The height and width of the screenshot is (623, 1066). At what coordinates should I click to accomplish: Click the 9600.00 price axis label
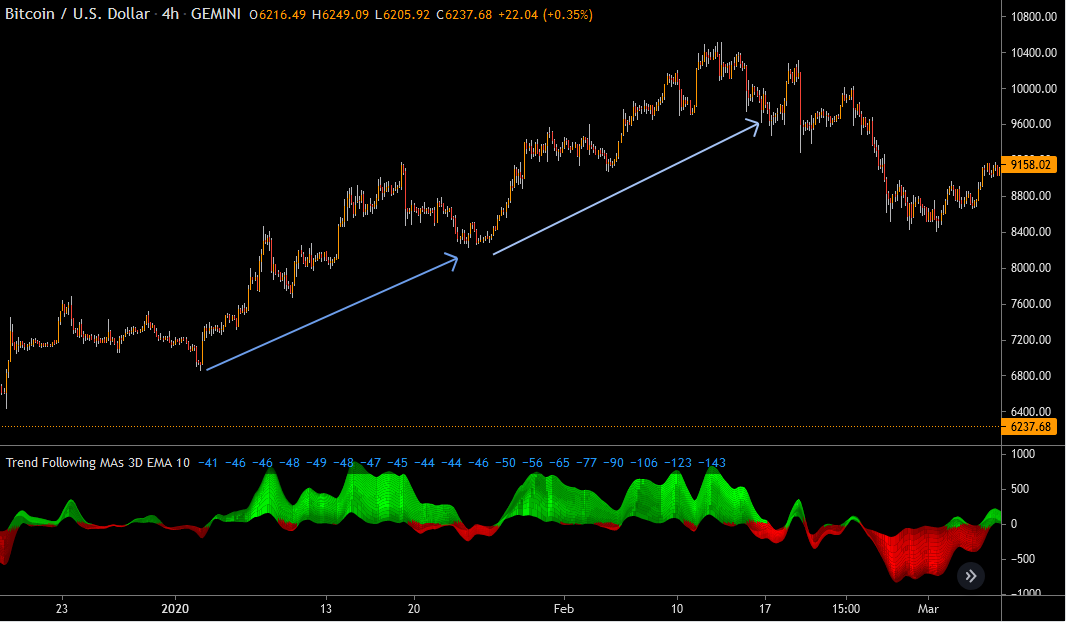pyautogui.click(x=1033, y=124)
